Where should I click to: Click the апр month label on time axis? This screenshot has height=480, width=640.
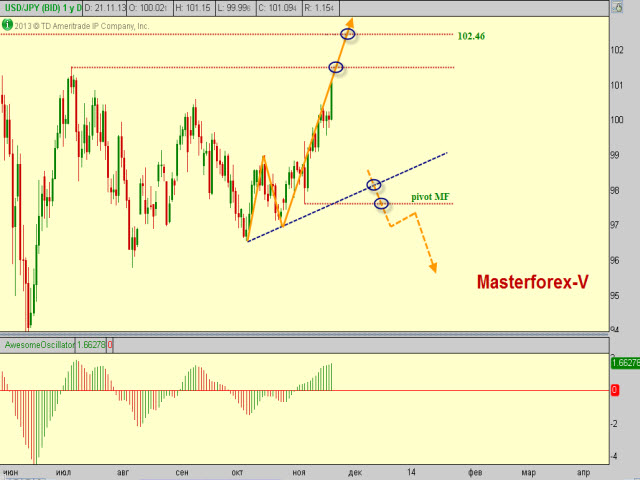[583, 473]
